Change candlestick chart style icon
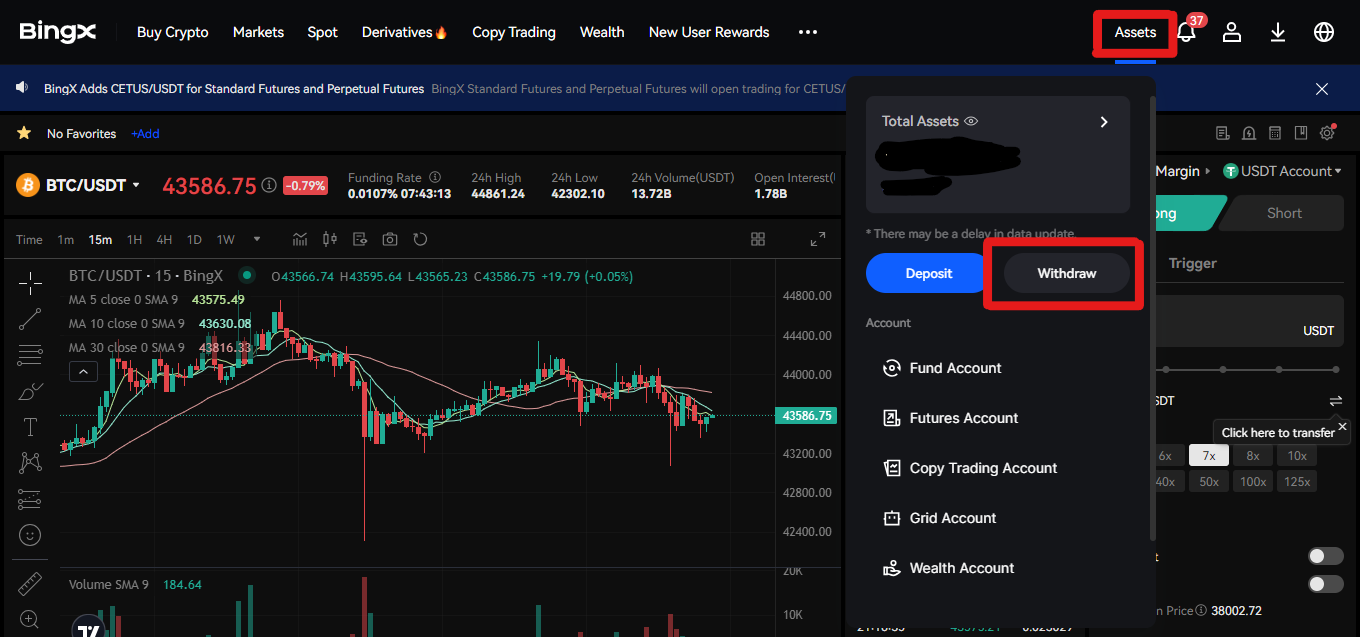 330,239
